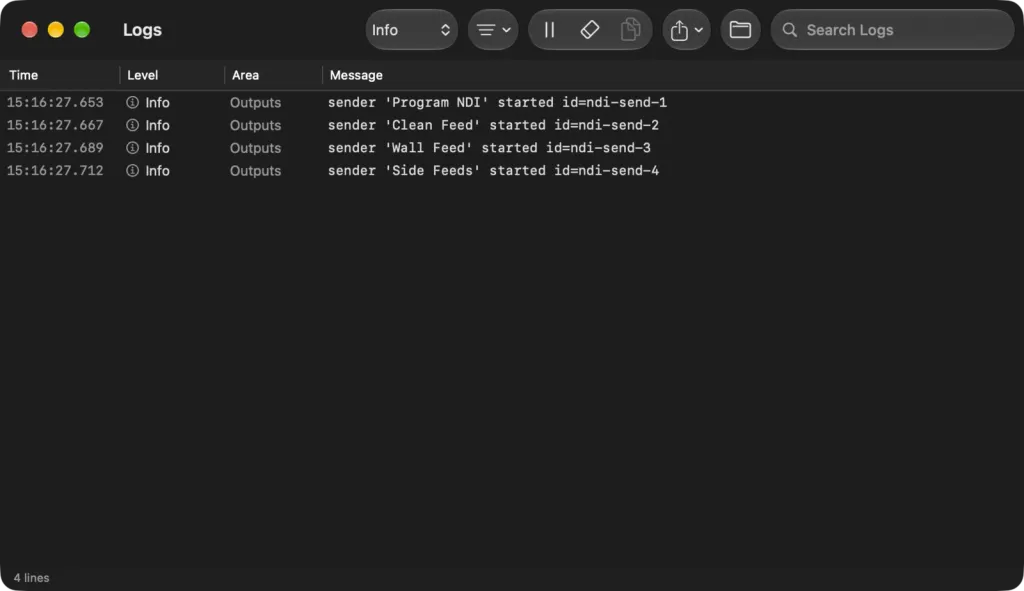Open the filter lines dropdown menu

[x=493, y=30]
